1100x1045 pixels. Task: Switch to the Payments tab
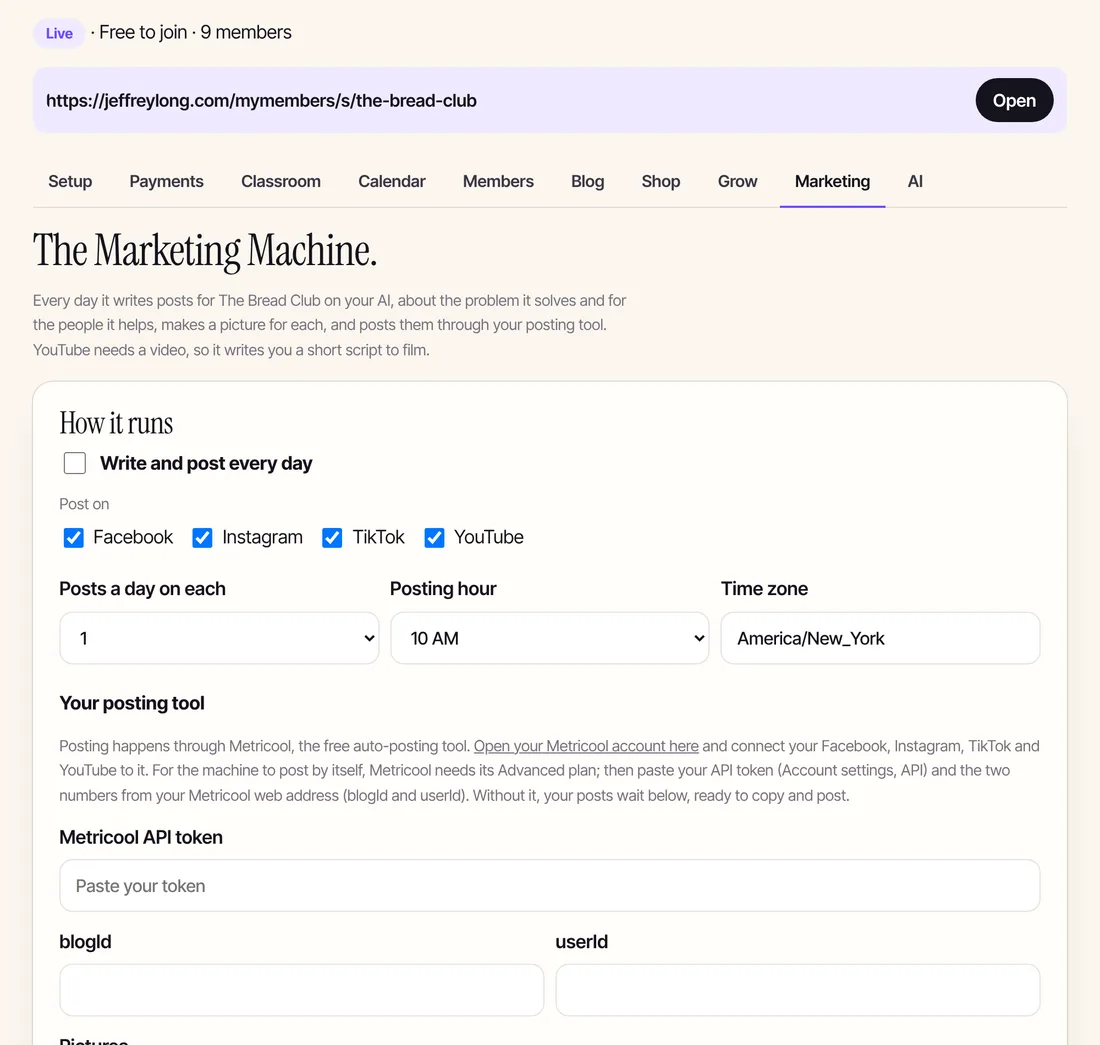click(166, 182)
